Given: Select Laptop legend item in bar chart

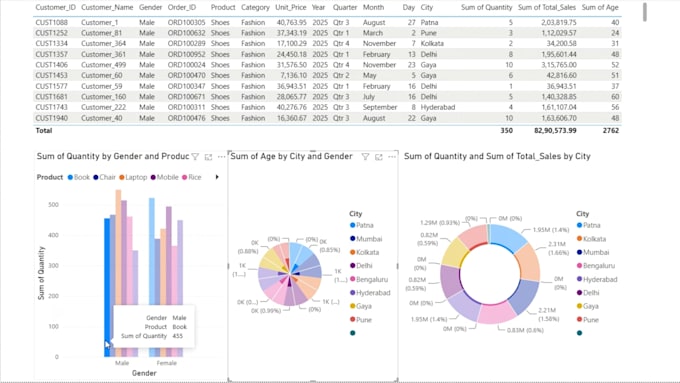Looking at the screenshot, I should tap(133, 177).
